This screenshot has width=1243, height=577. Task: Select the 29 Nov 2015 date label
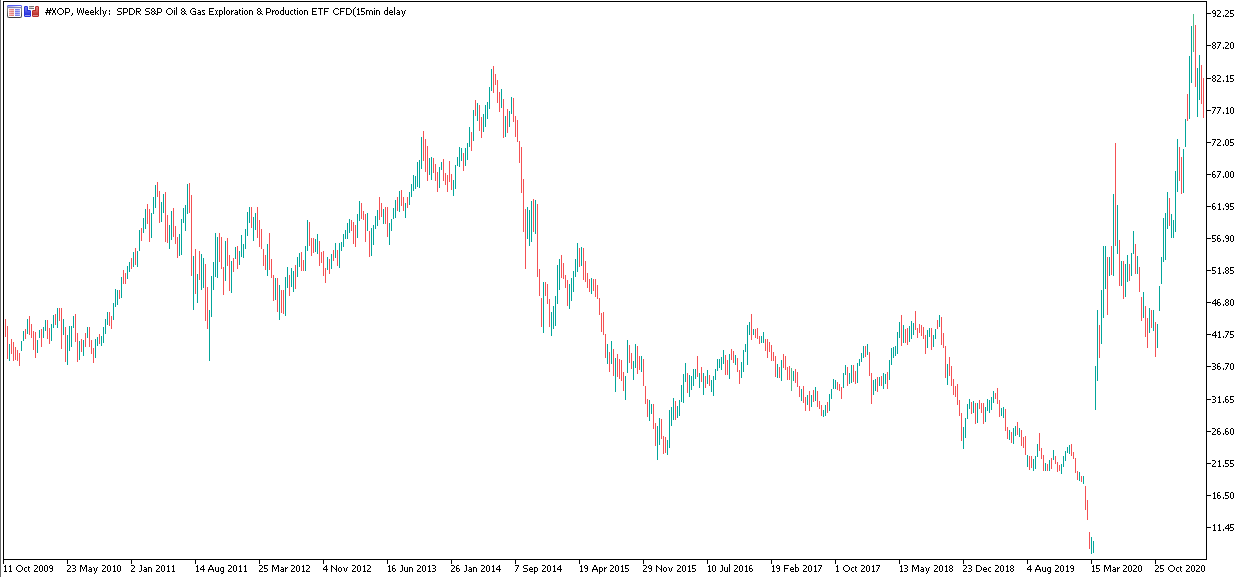669,568
